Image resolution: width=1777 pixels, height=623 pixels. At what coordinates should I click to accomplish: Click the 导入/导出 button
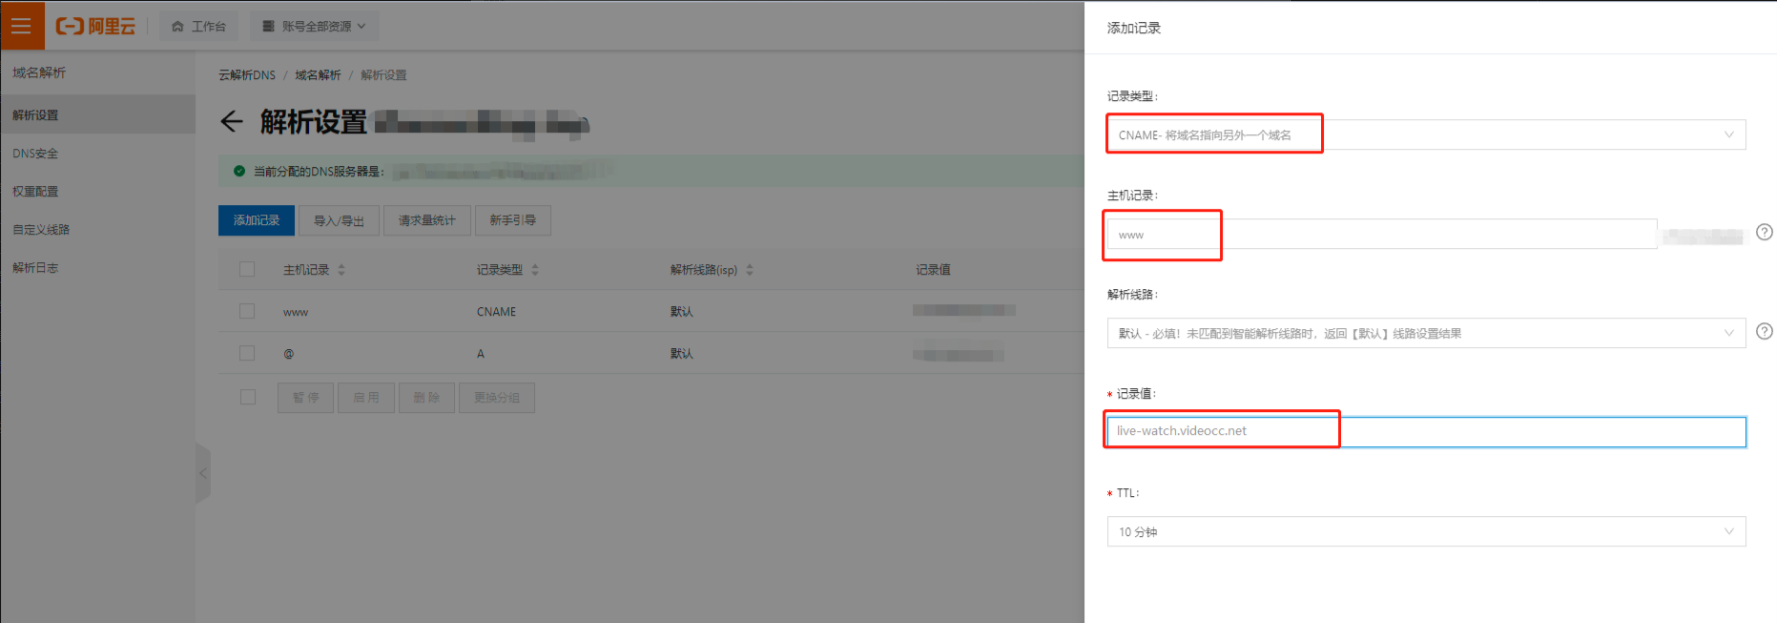339,220
